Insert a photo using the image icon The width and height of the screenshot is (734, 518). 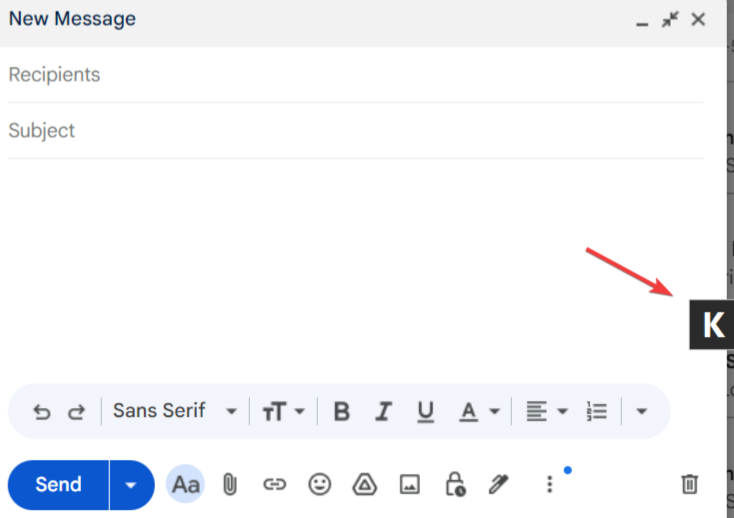pyautogui.click(x=409, y=485)
